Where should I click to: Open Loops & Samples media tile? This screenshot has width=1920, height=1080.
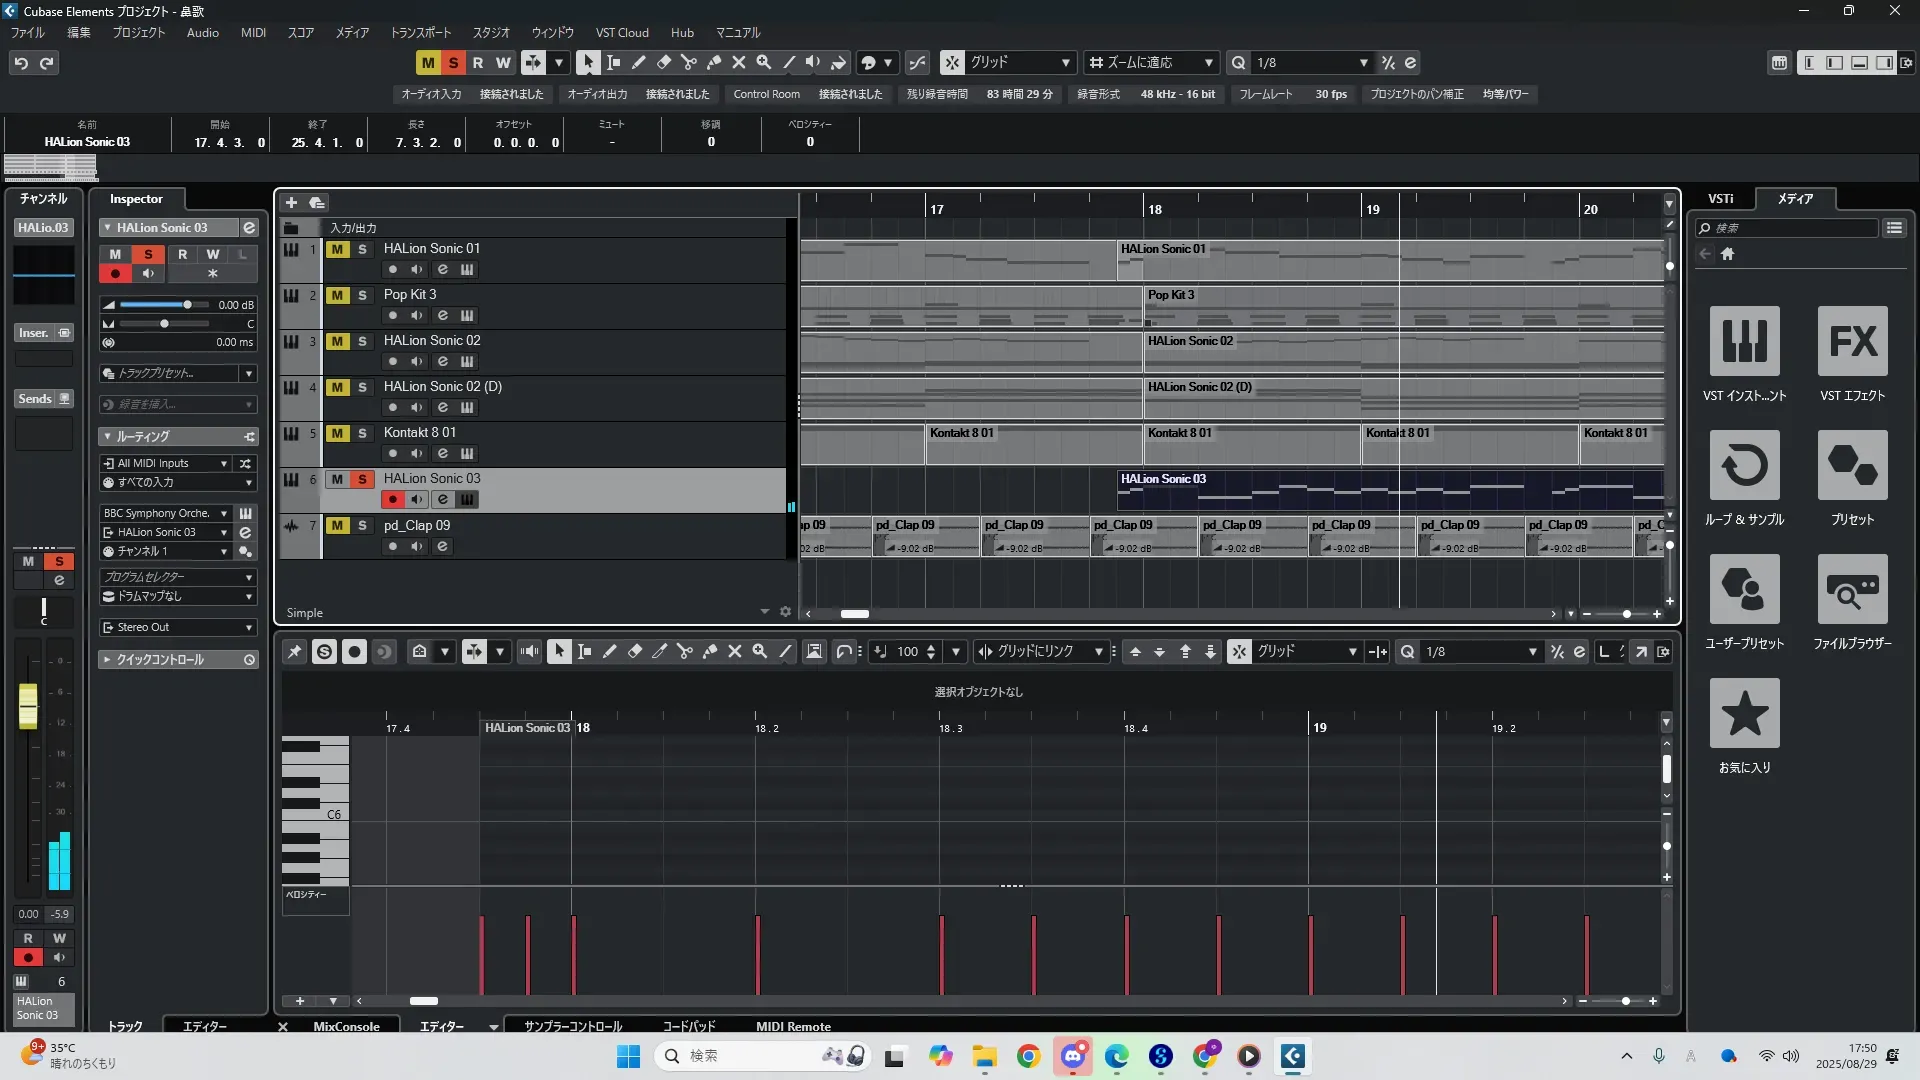coord(1744,466)
